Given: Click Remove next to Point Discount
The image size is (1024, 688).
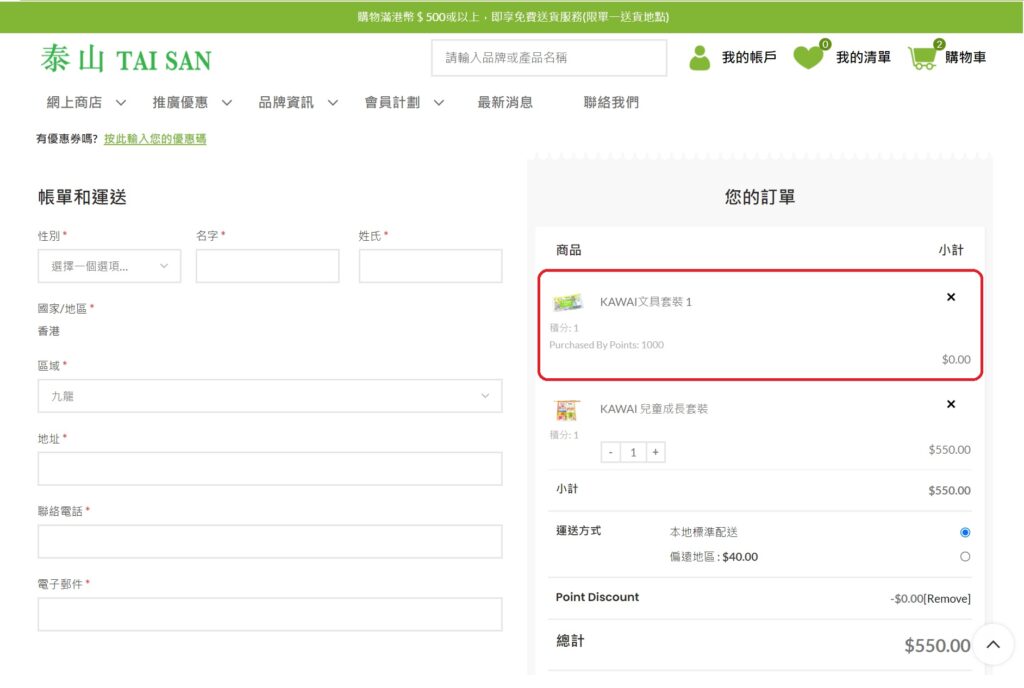Looking at the screenshot, I should click(x=947, y=599).
